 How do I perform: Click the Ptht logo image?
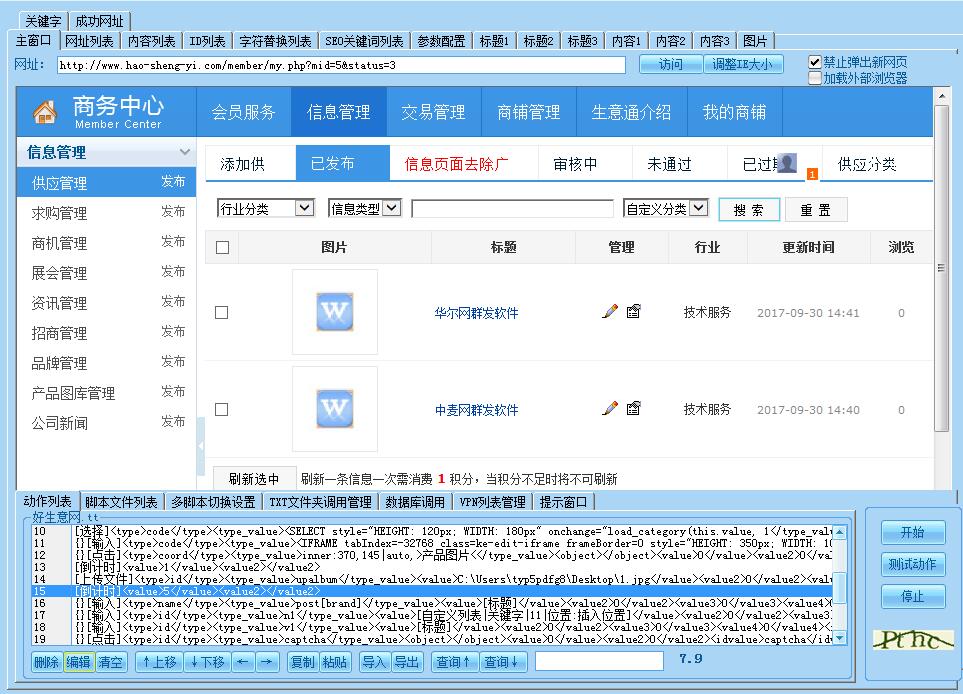pos(913,639)
